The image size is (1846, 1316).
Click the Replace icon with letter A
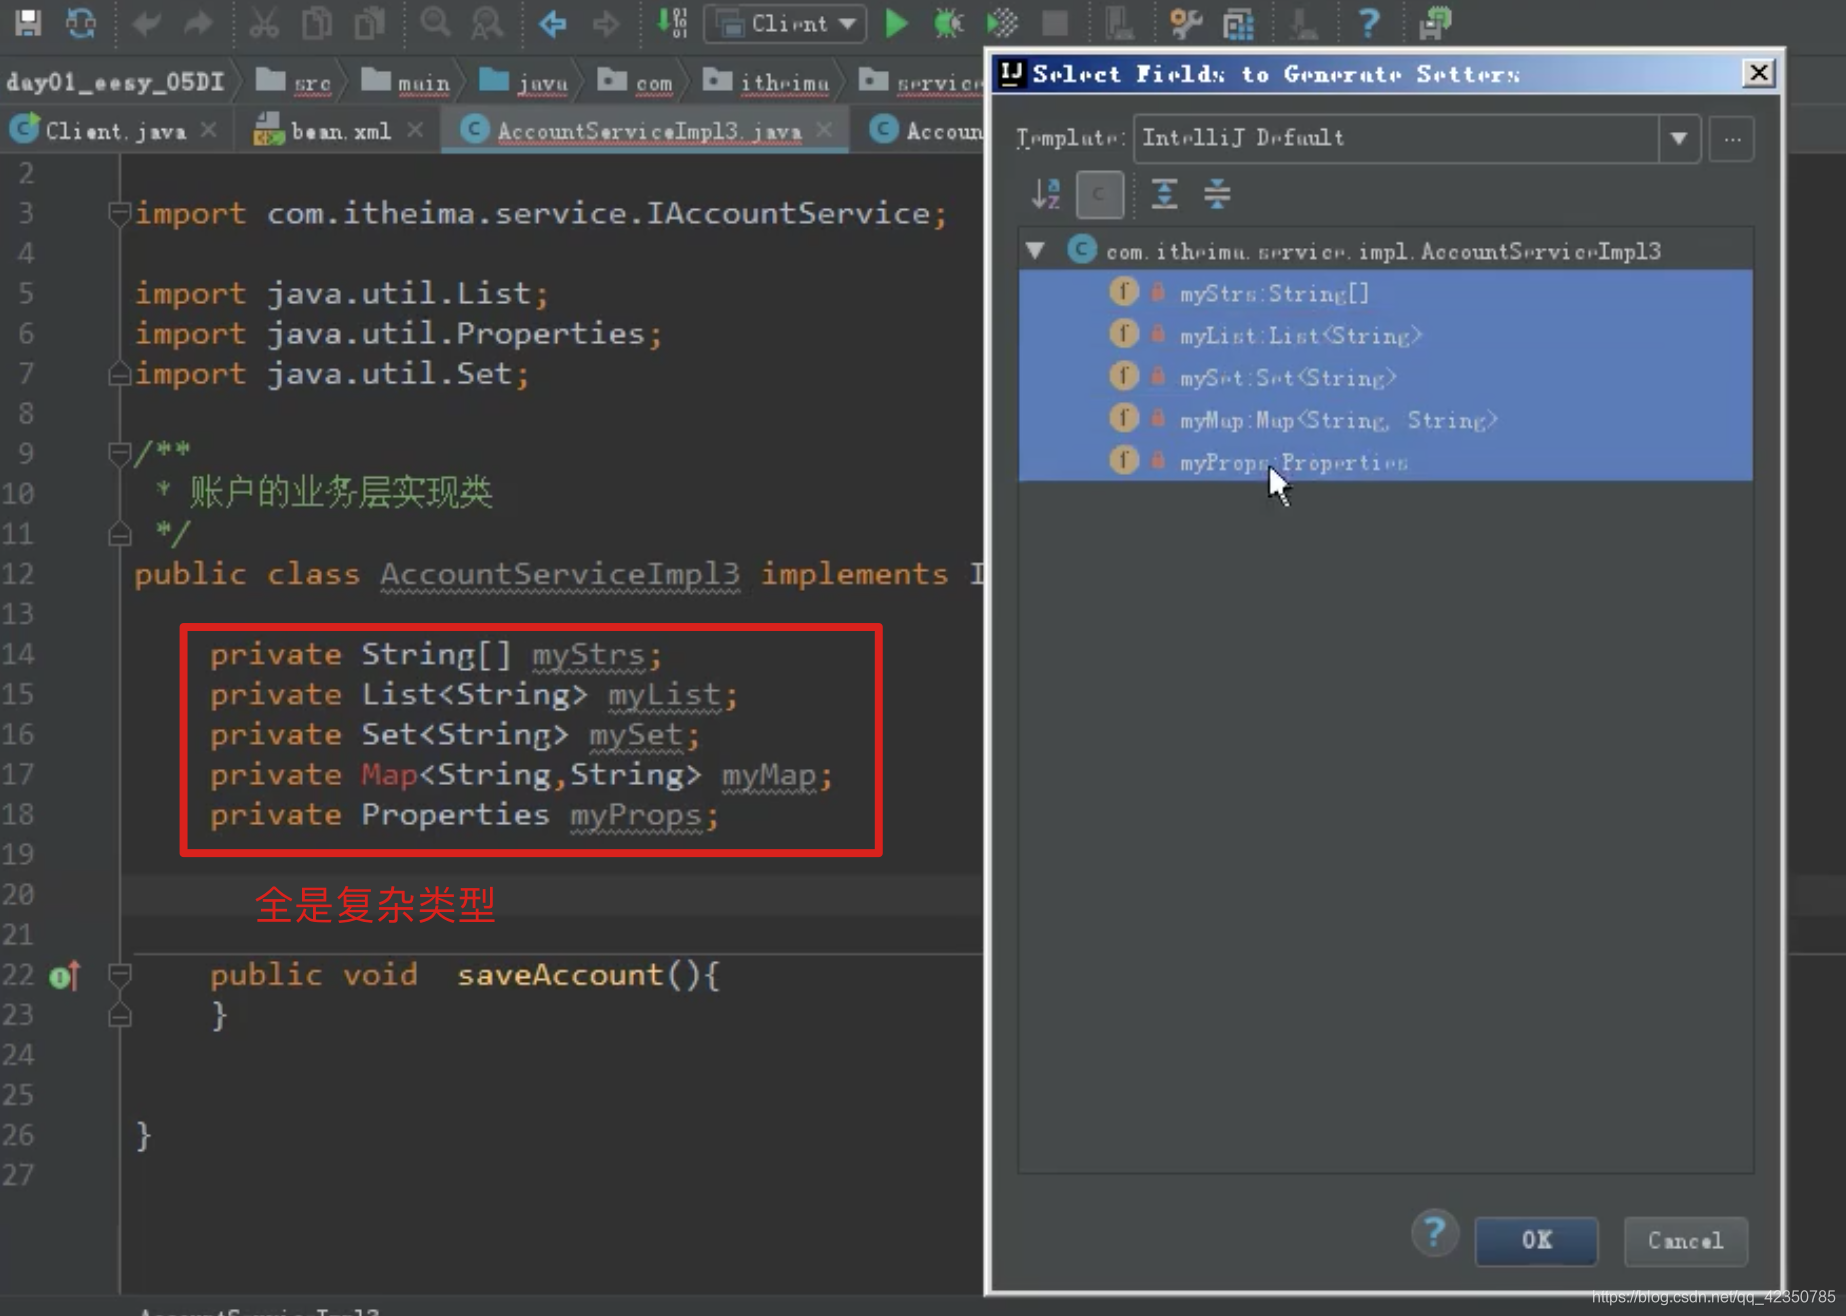[x=487, y=23]
